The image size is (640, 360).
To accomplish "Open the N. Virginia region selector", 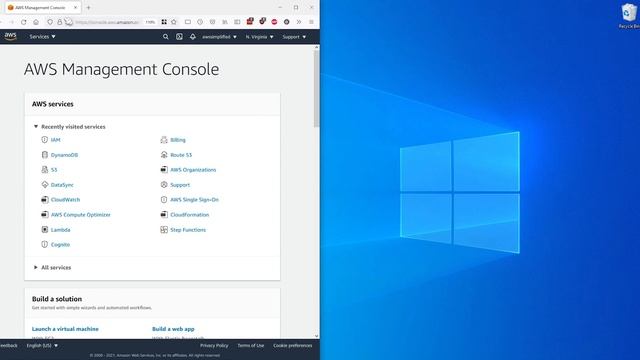I will [x=259, y=37].
